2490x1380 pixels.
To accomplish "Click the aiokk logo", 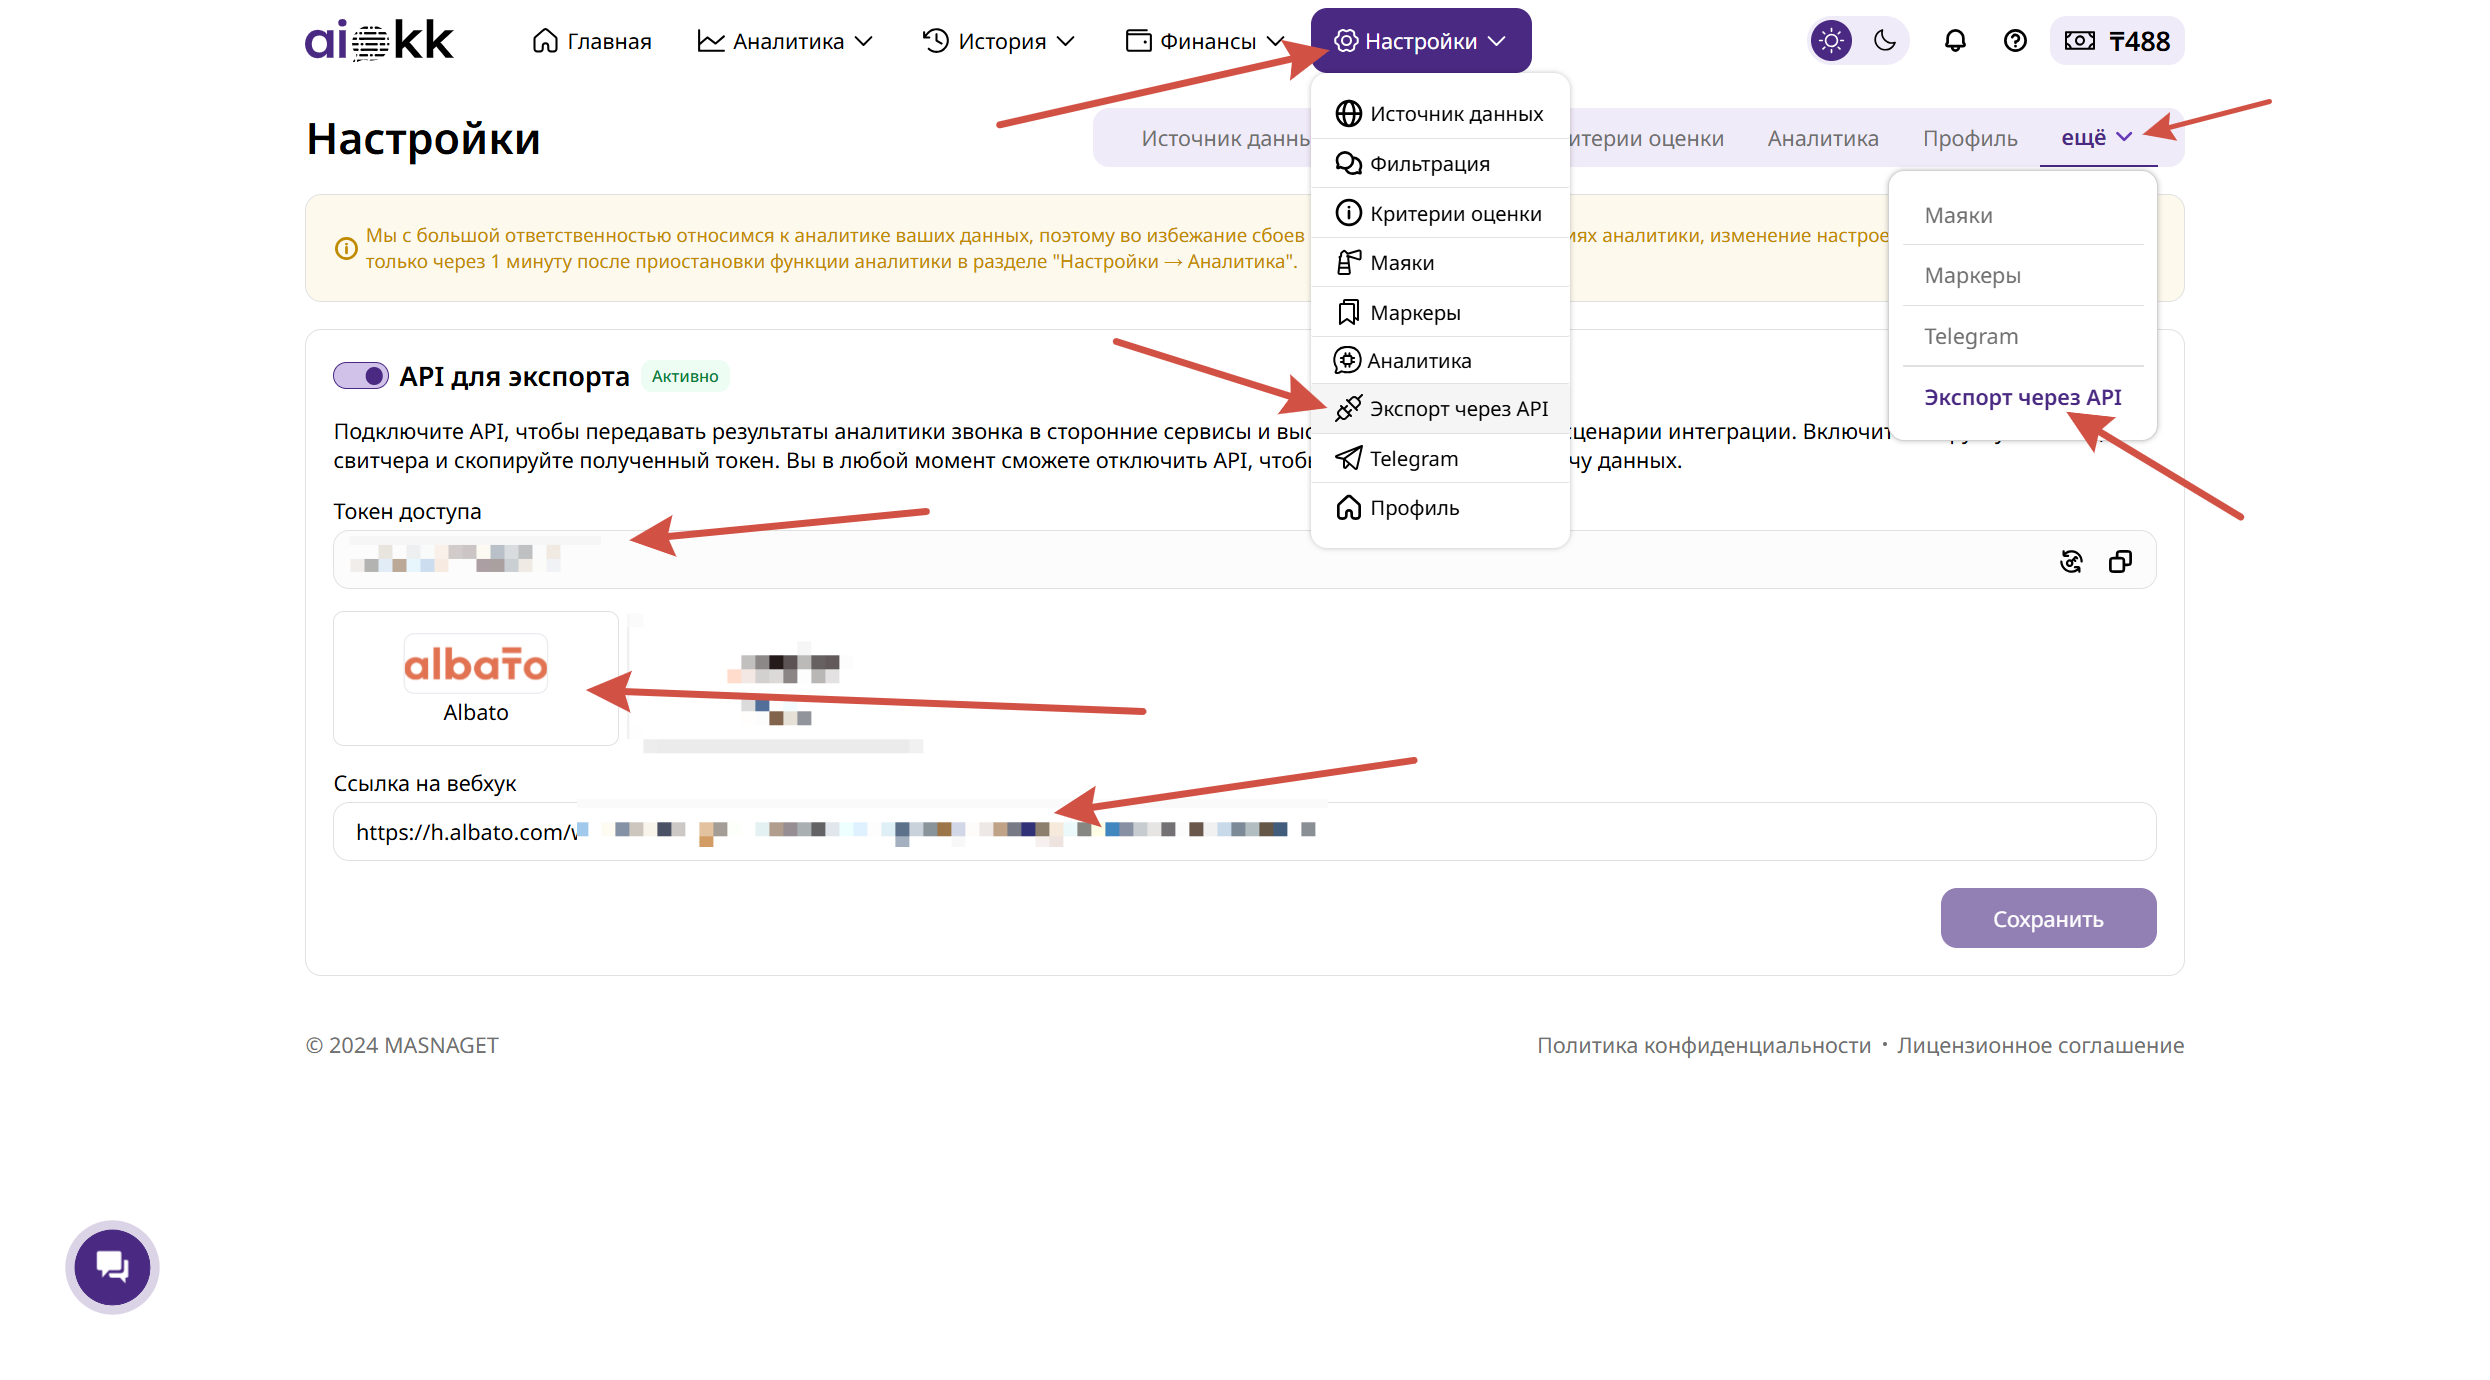I will 379,41.
